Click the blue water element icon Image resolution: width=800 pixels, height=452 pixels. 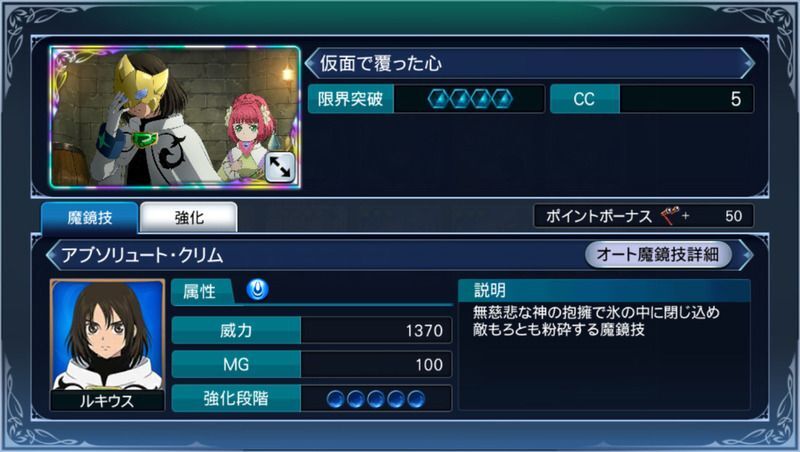(258, 289)
